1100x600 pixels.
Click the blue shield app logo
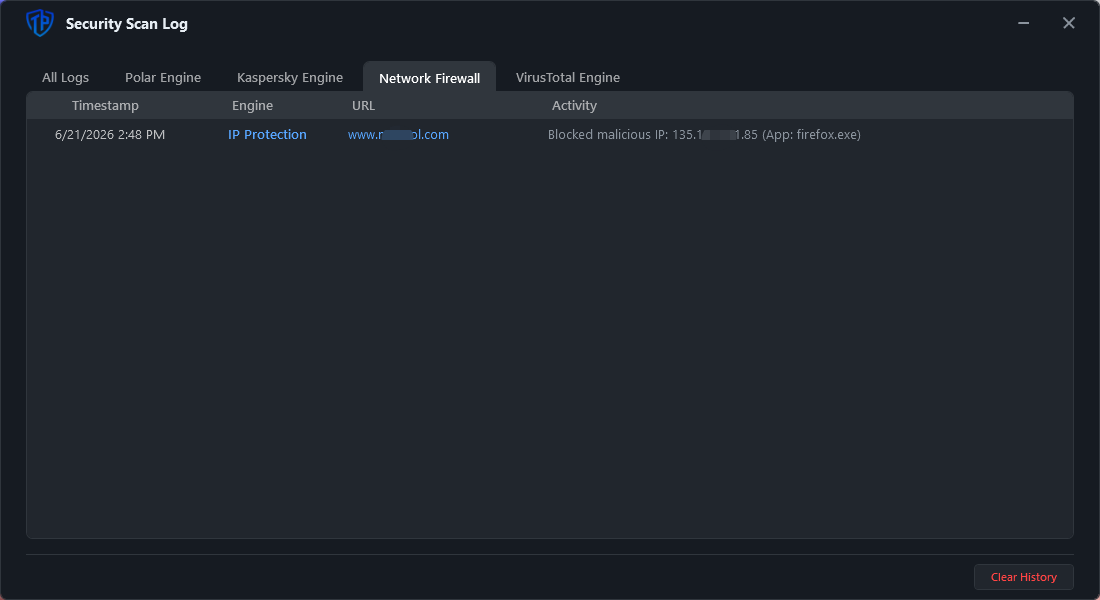click(40, 23)
